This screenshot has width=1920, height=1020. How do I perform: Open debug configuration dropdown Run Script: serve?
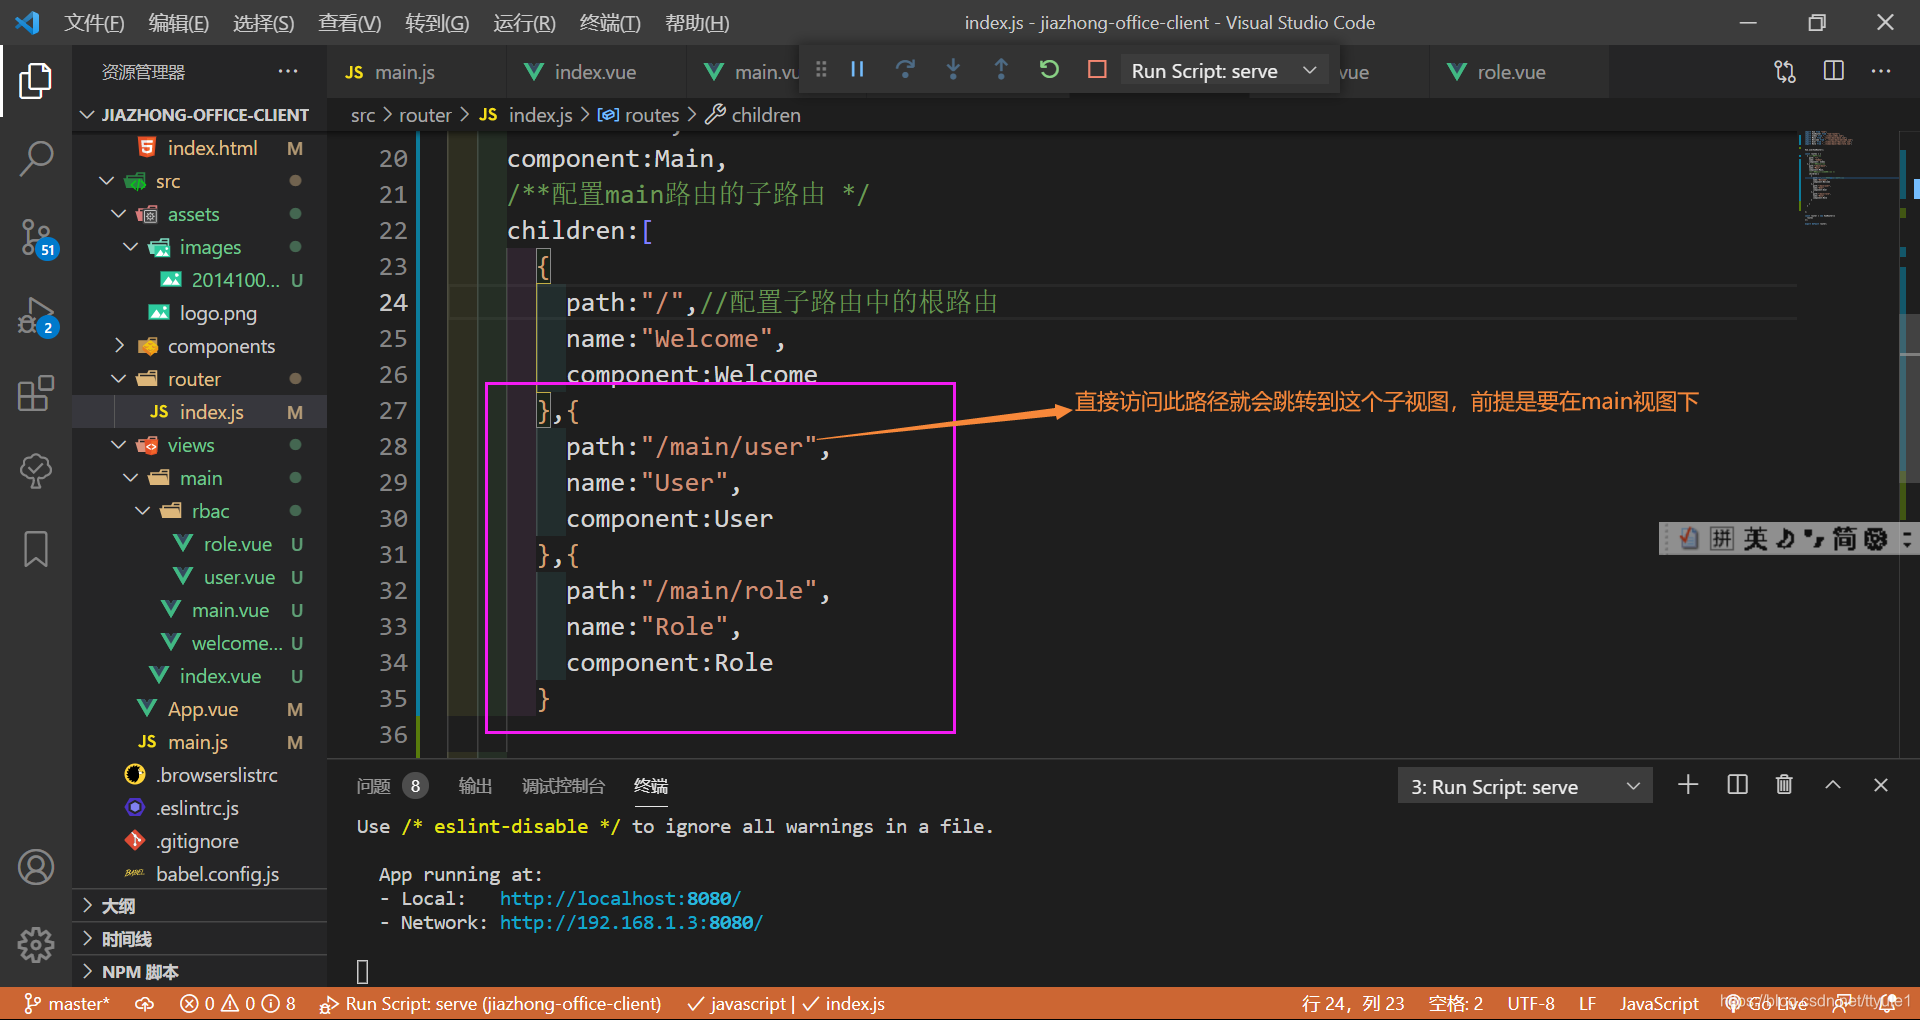click(1224, 71)
